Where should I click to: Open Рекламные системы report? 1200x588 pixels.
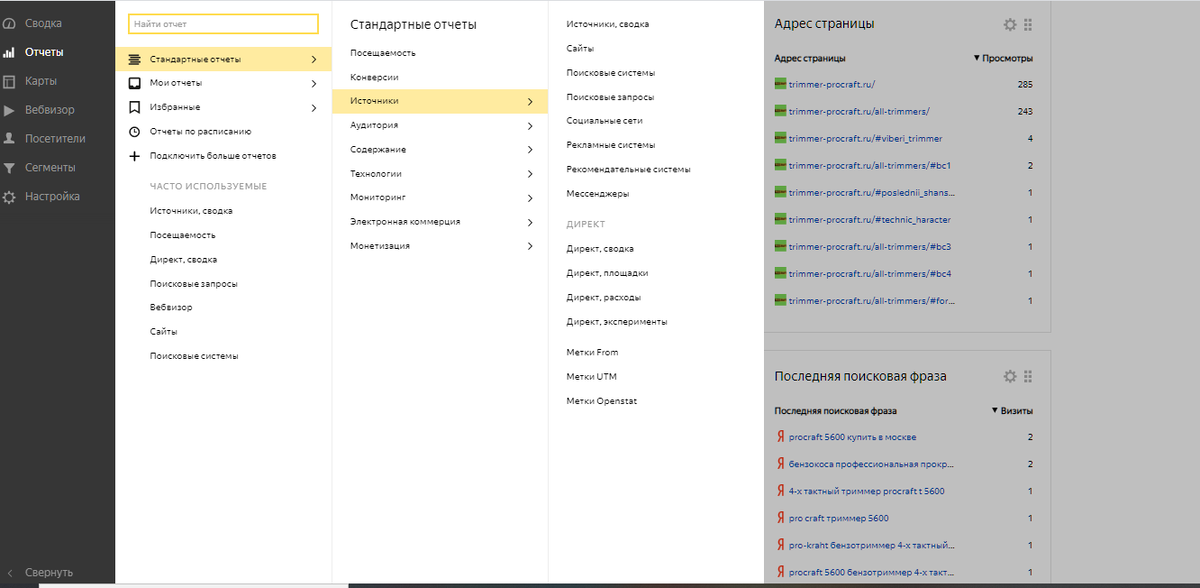(609, 145)
